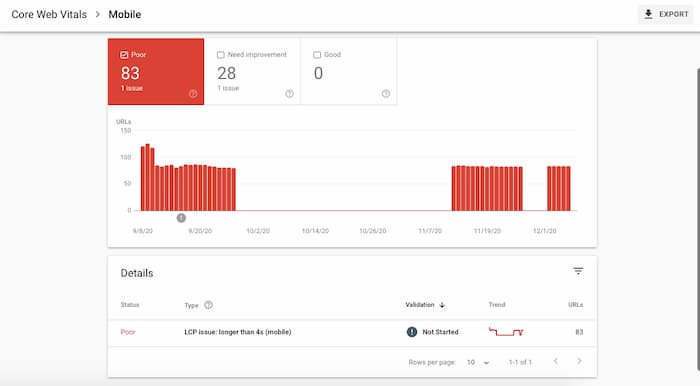Click the Status column header
700x386 pixels.
tap(130, 305)
